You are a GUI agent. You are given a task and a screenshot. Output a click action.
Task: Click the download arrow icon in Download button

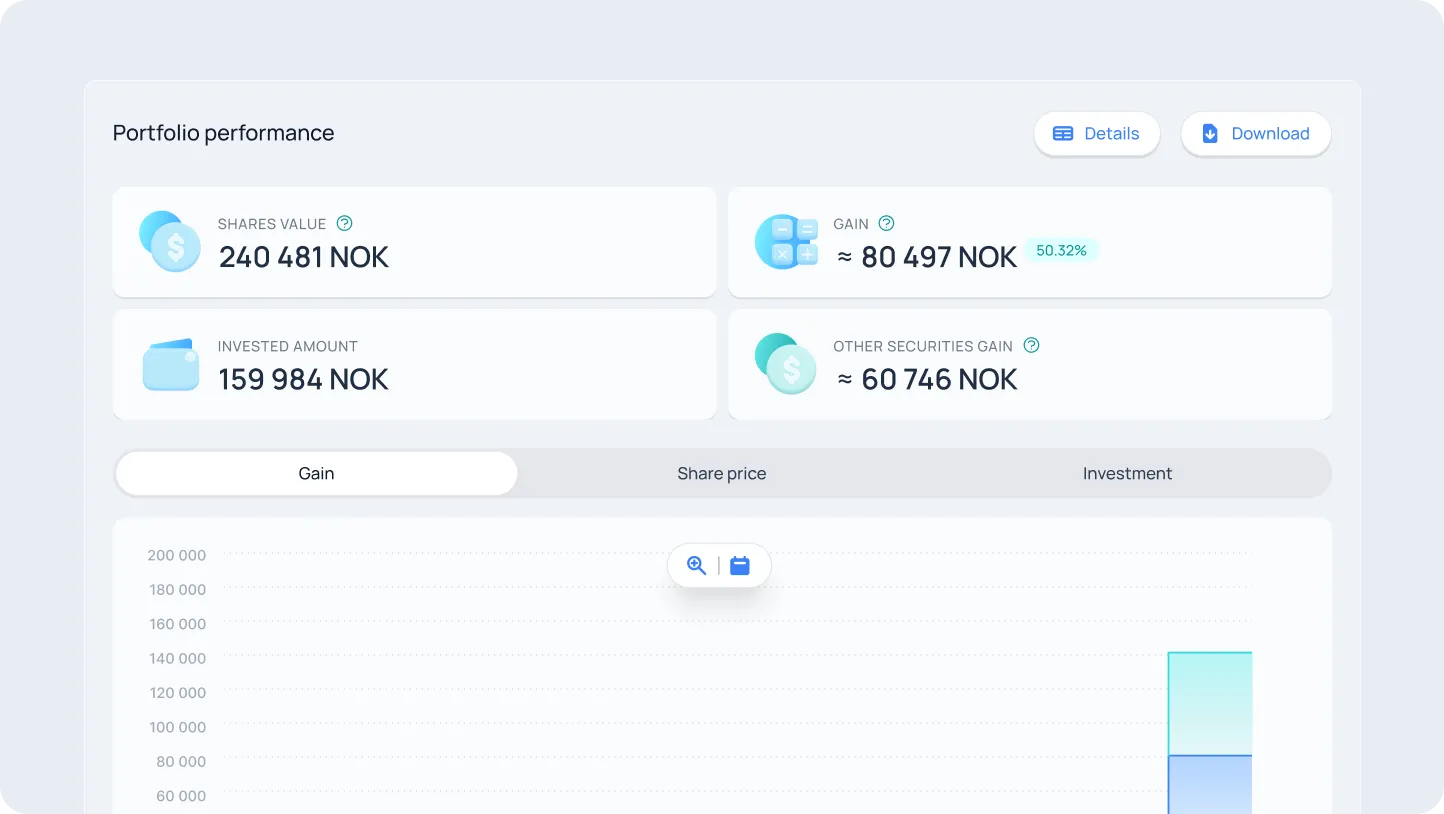click(x=1210, y=133)
